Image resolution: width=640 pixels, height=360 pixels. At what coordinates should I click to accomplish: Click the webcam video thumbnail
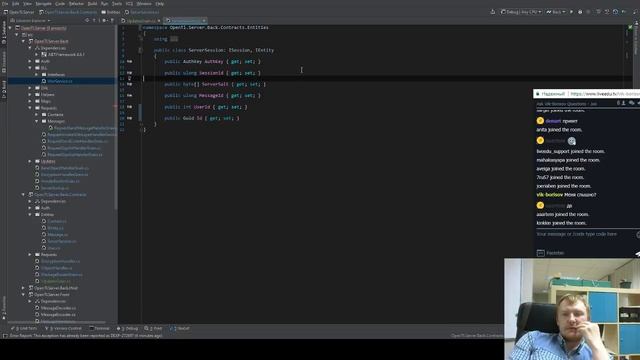tap(572, 309)
